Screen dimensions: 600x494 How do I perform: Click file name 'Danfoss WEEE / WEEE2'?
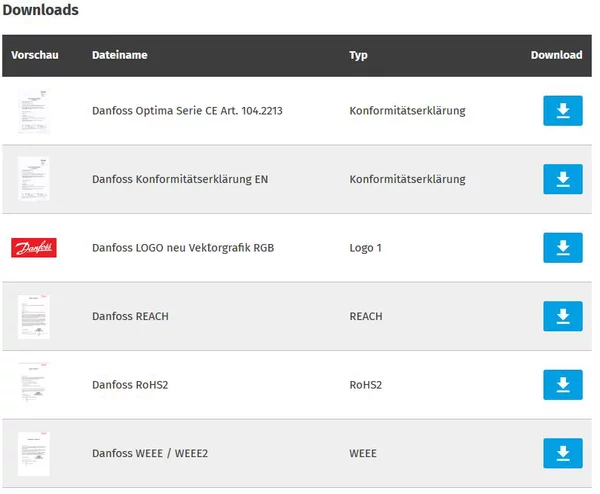pyautogui.click(x=150, y=453)
